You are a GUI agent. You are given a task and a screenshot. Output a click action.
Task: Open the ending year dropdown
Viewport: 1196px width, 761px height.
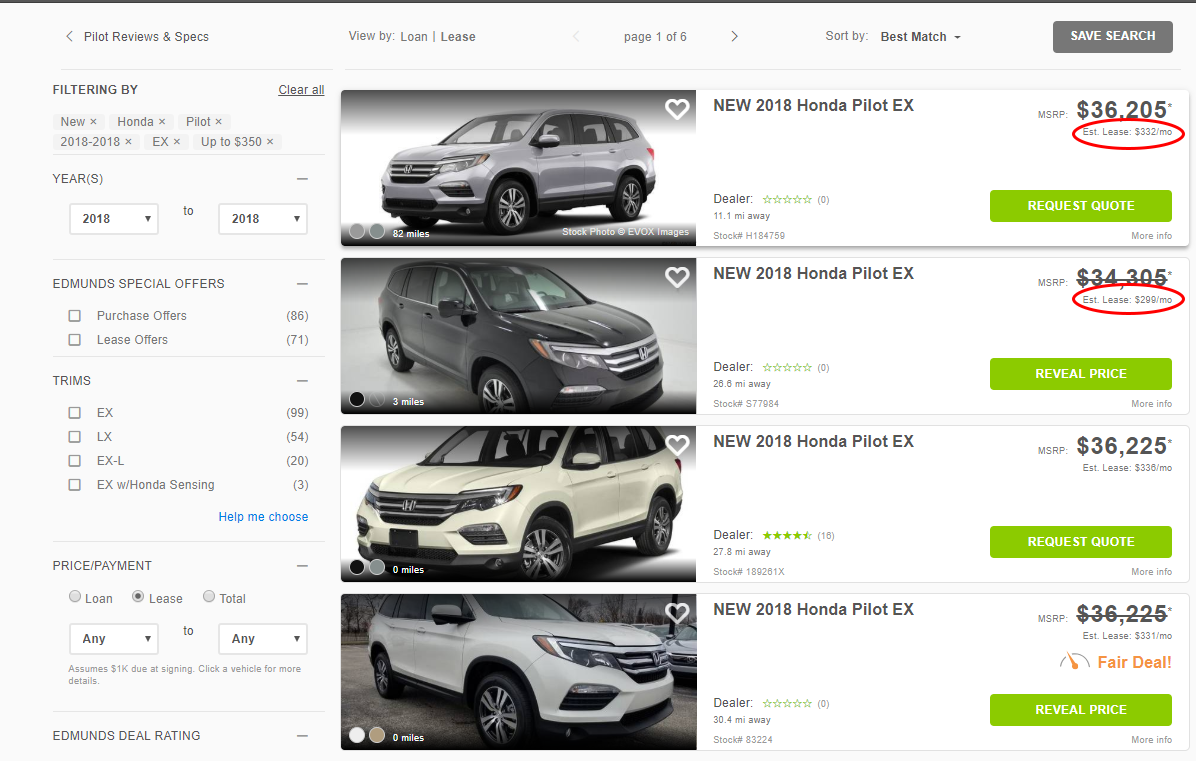tap(262, 219)
